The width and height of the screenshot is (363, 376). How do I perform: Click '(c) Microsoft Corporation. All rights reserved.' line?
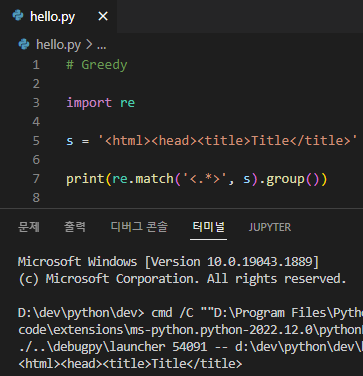182,279
